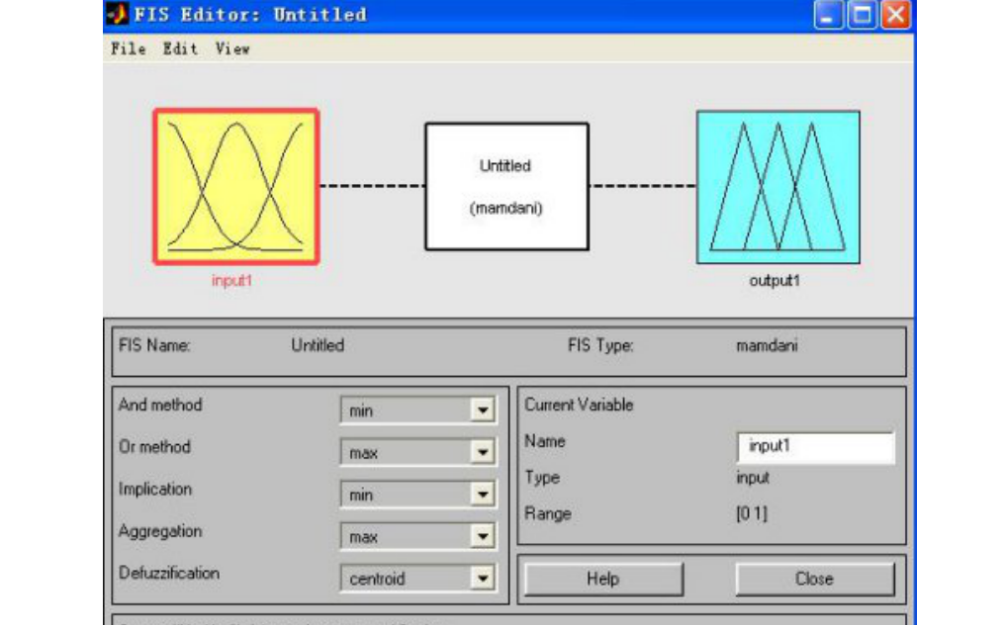Minimize the FIS Editor window
This screenshot has width=1000, height=625.
[x=829, y=15]
